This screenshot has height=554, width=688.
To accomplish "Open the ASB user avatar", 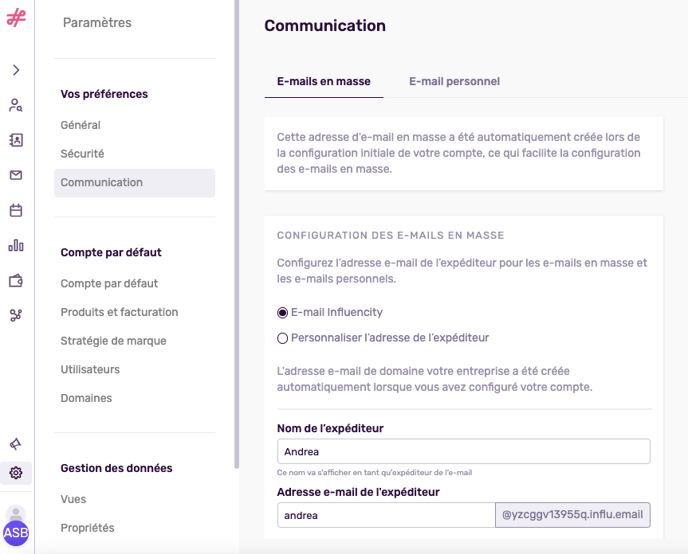I will (16, 533).
